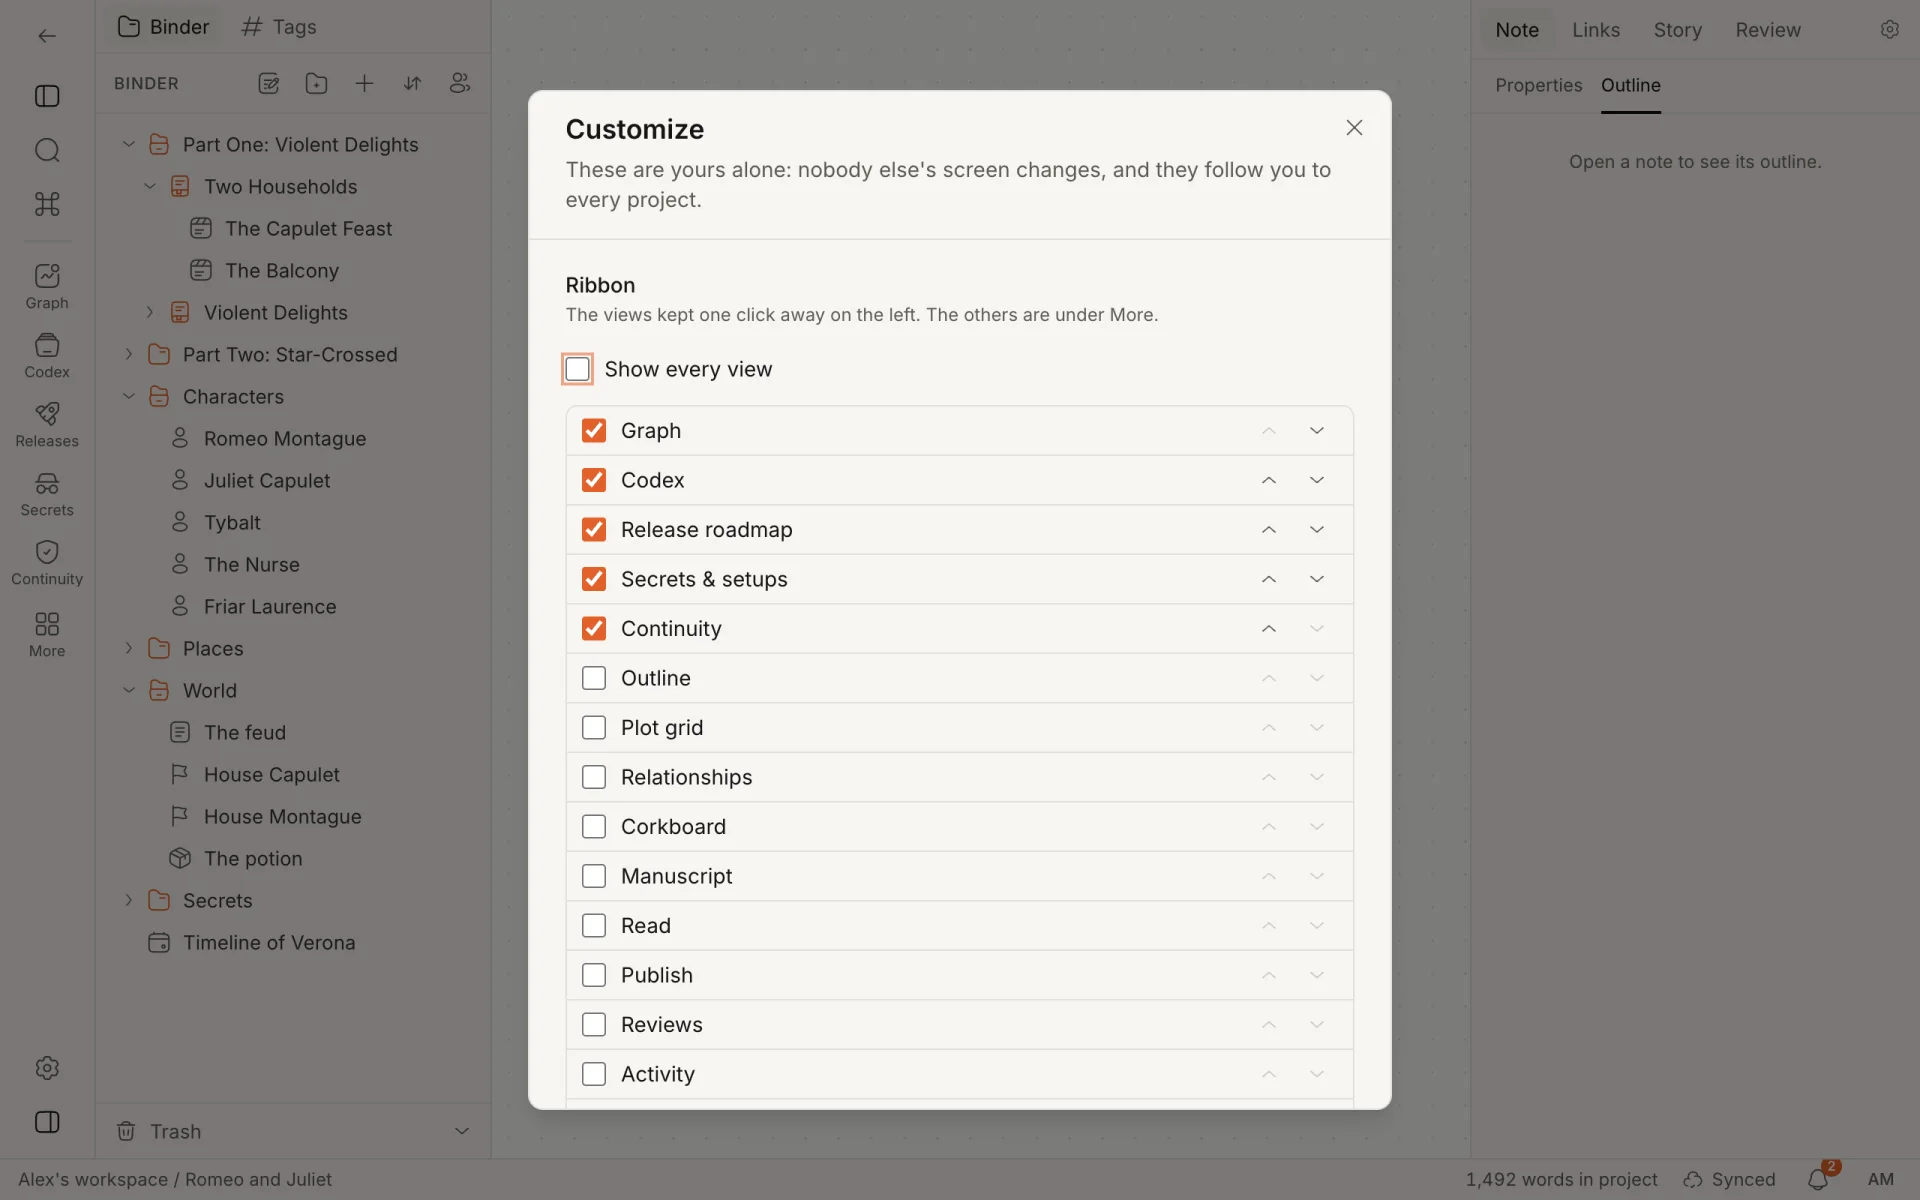This screenshot has height=1200, width=1920.
Task: Switch to the Binder tab
Action: coord(164,27)
